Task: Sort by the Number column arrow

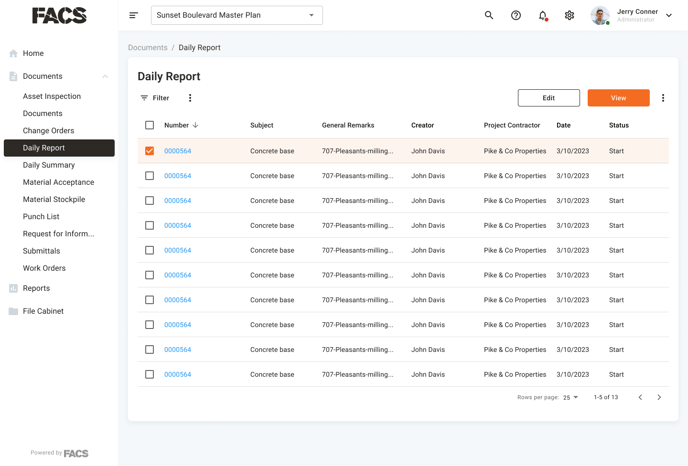Action: [196, 125]
